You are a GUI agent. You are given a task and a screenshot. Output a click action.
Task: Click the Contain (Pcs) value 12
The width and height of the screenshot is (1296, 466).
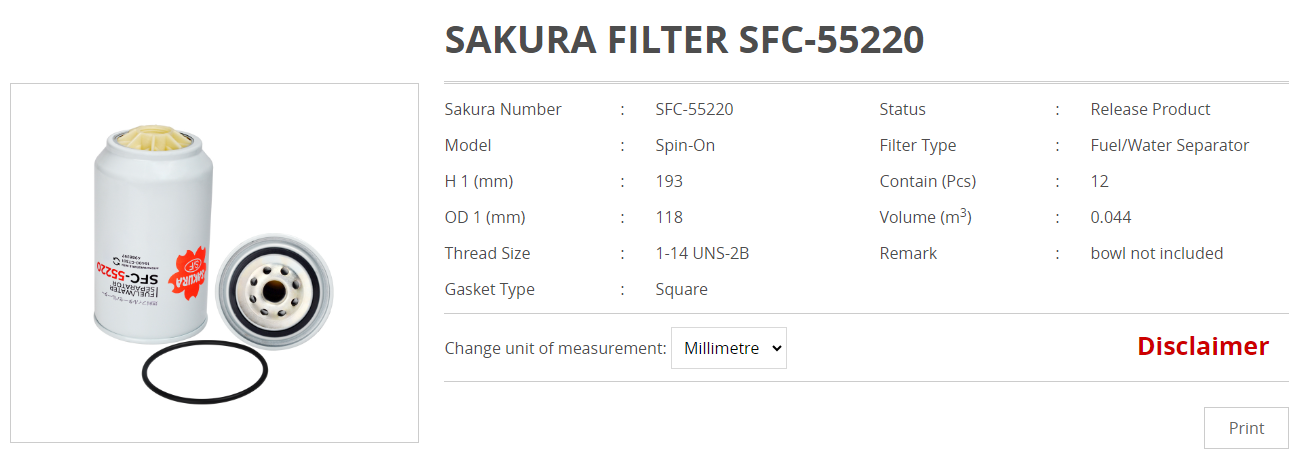1100,181
